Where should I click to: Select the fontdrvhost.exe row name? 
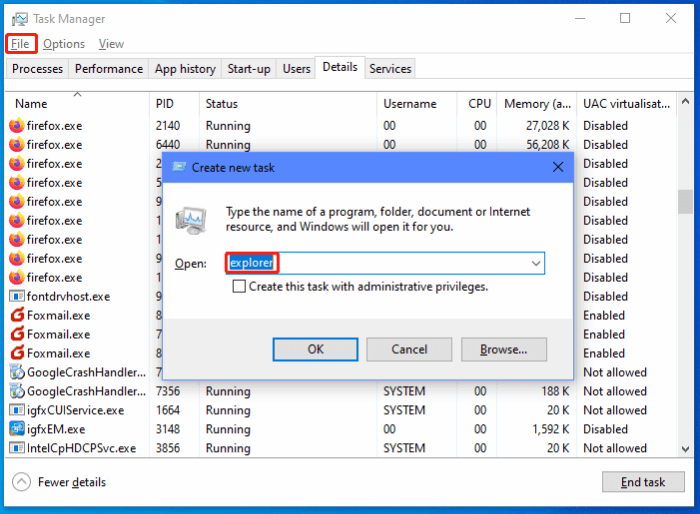(x=68, y=296)
